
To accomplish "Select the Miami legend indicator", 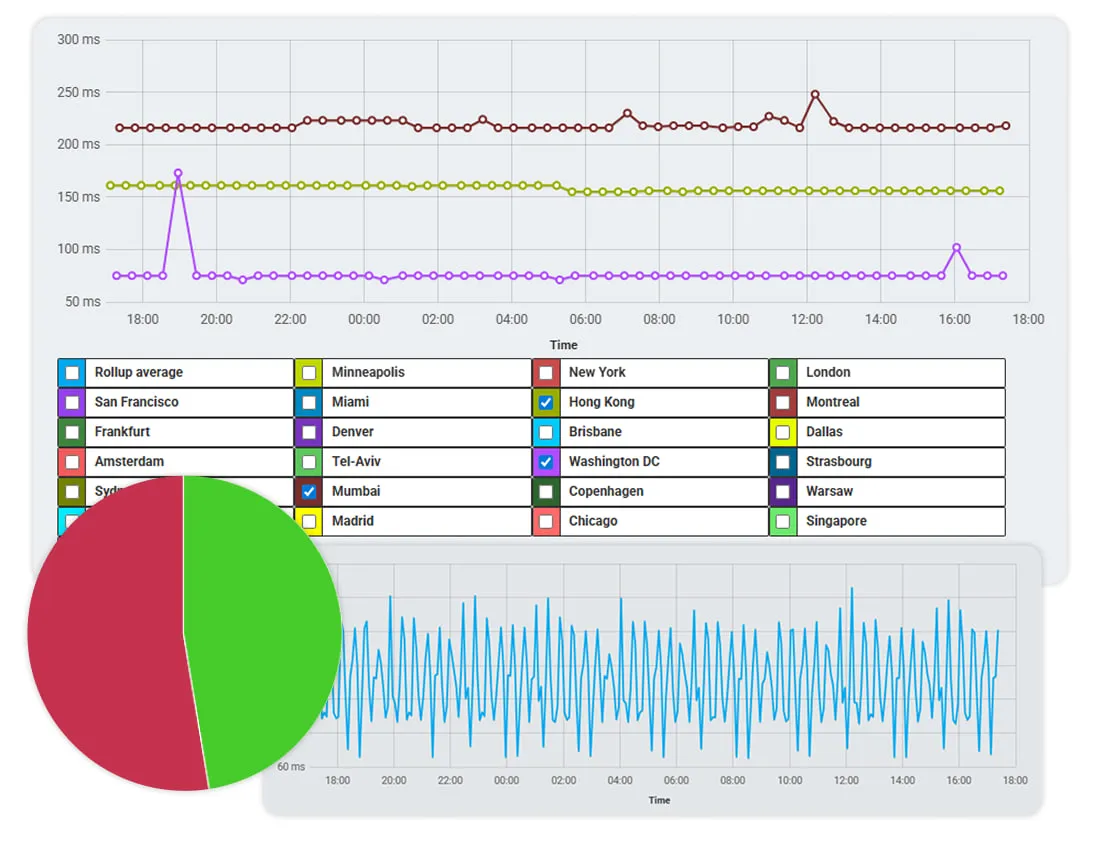I will (308, 402).
